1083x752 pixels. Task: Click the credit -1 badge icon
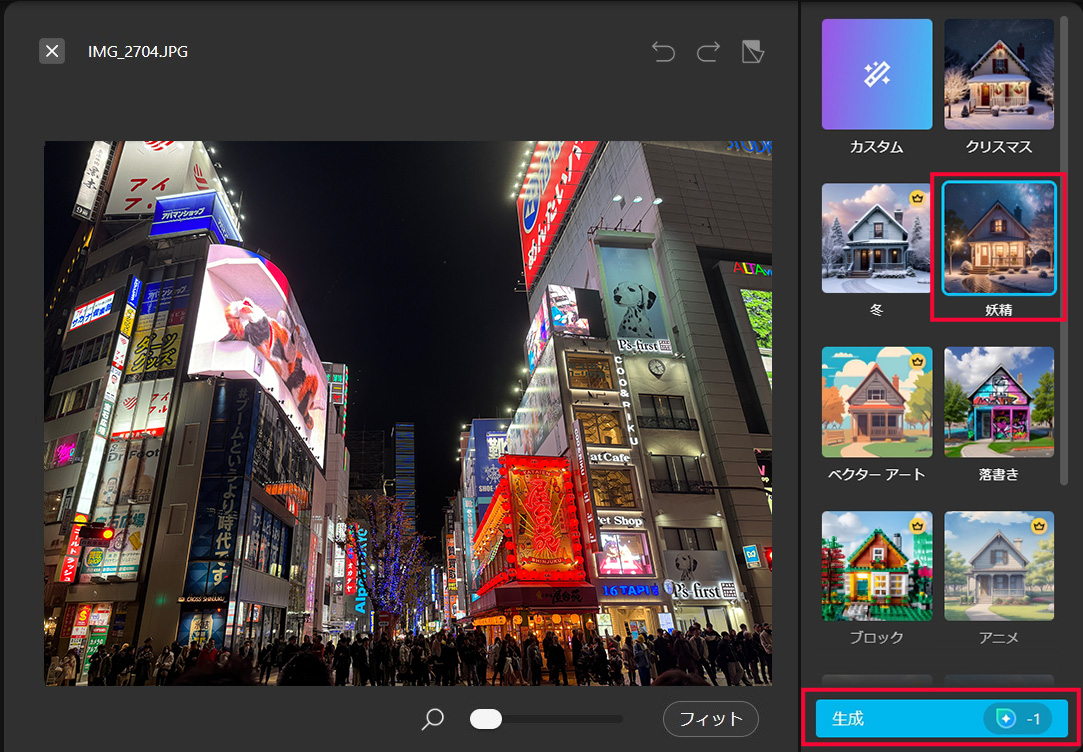(x=1017, y=719)
